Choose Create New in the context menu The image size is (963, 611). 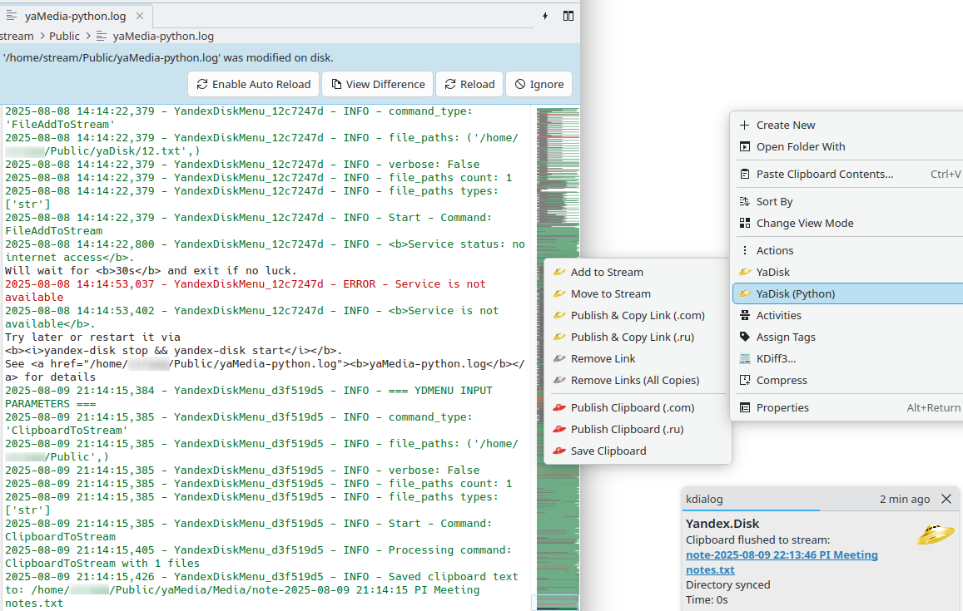point(848,125)
